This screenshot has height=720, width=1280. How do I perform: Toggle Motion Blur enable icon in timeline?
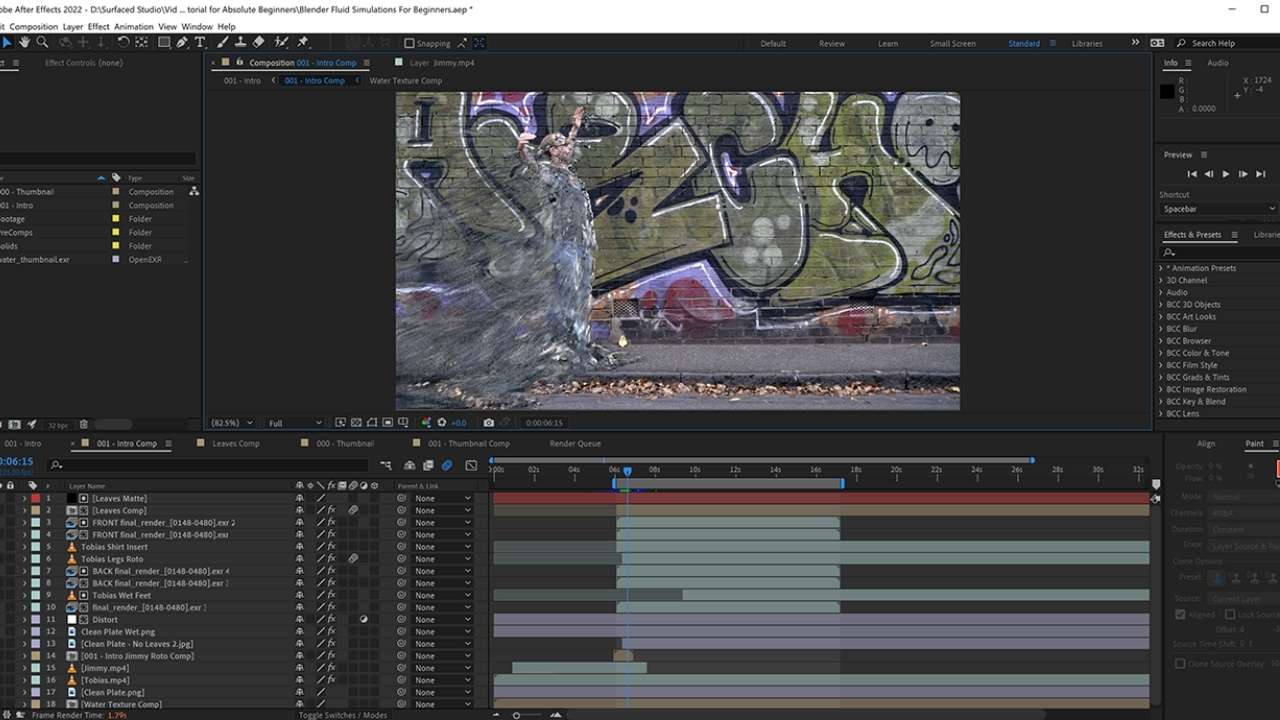coord(447,465)
